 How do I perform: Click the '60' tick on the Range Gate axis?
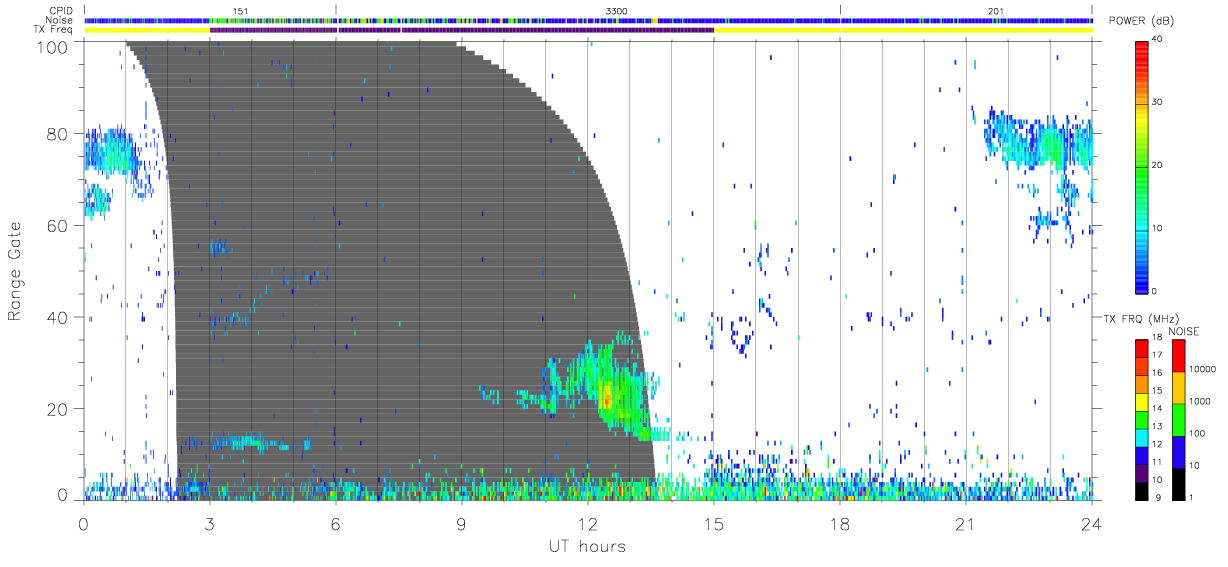[59, 225]
